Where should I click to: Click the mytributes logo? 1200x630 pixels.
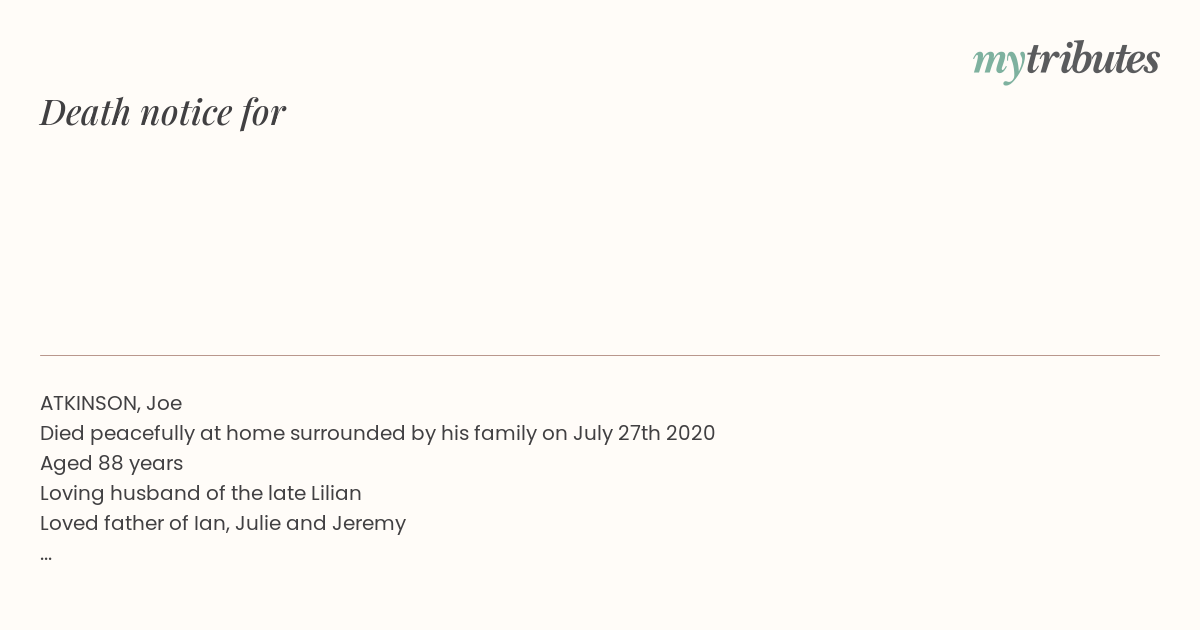coord(1066,61)
